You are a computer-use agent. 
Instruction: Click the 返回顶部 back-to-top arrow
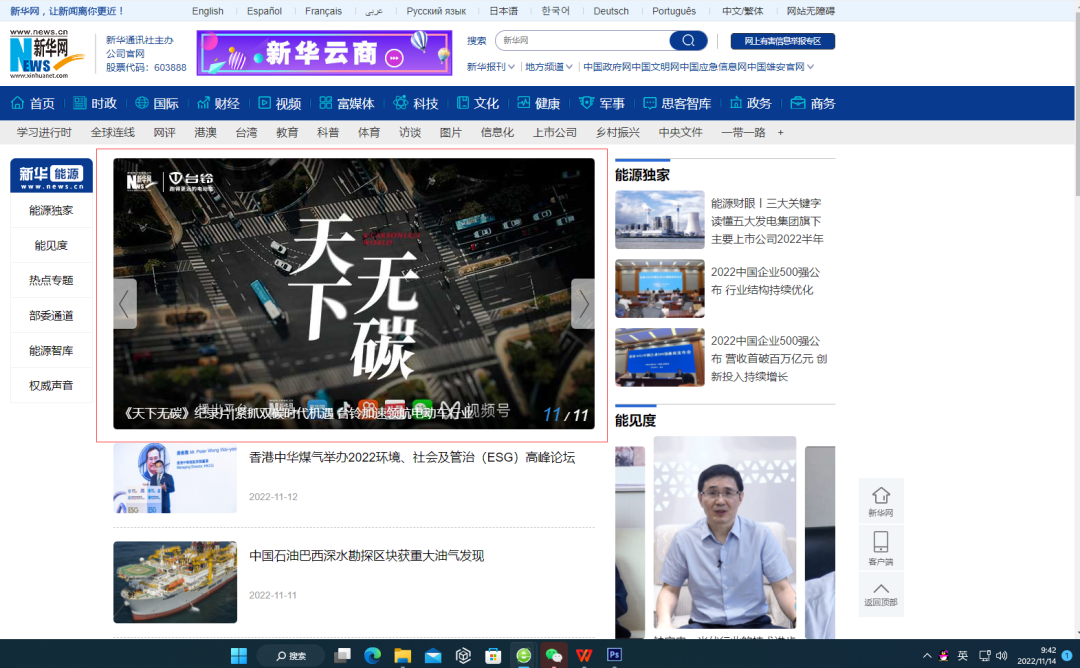[x=880, y=594]
